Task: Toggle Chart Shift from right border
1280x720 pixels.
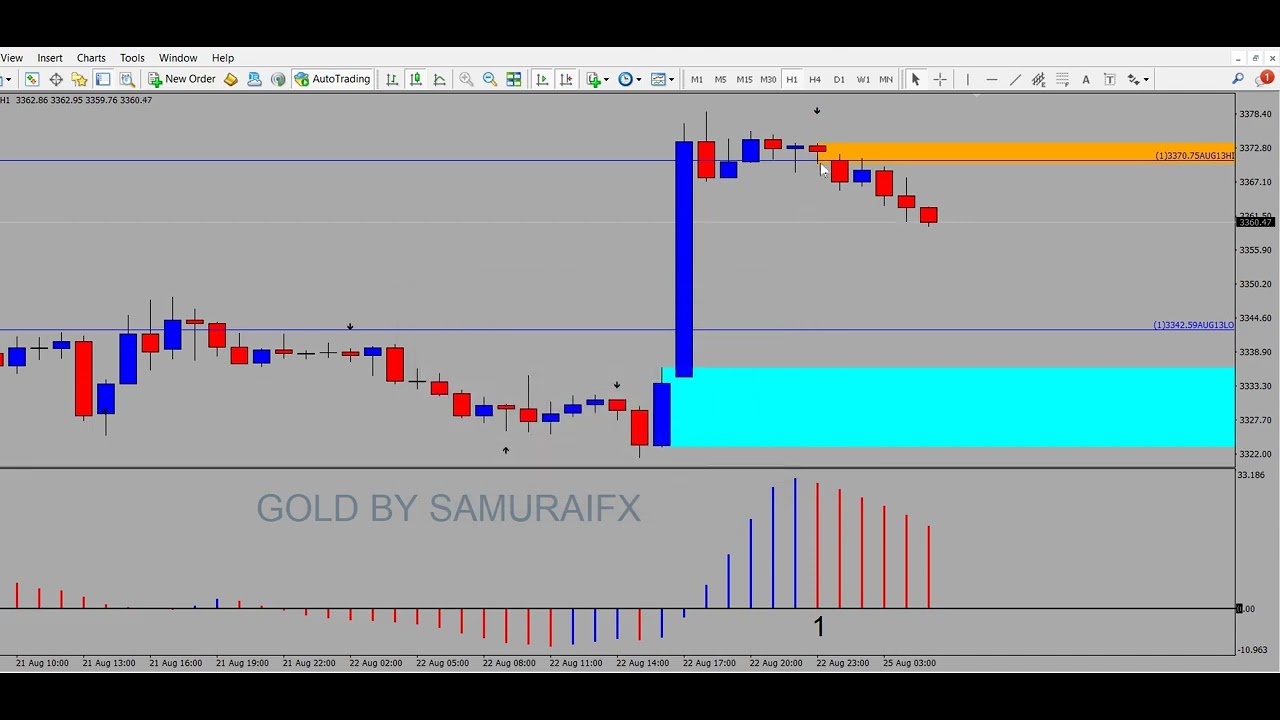Action: [566, 79]
